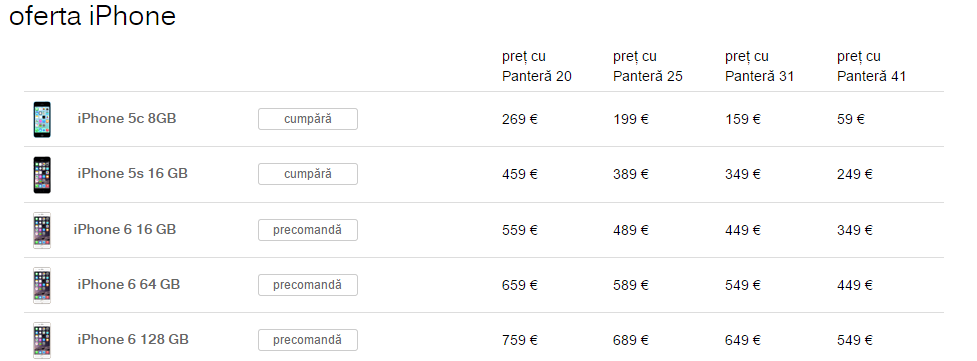Click the oferta iPhone page heading
977x361 pixels.
[92, 16]
